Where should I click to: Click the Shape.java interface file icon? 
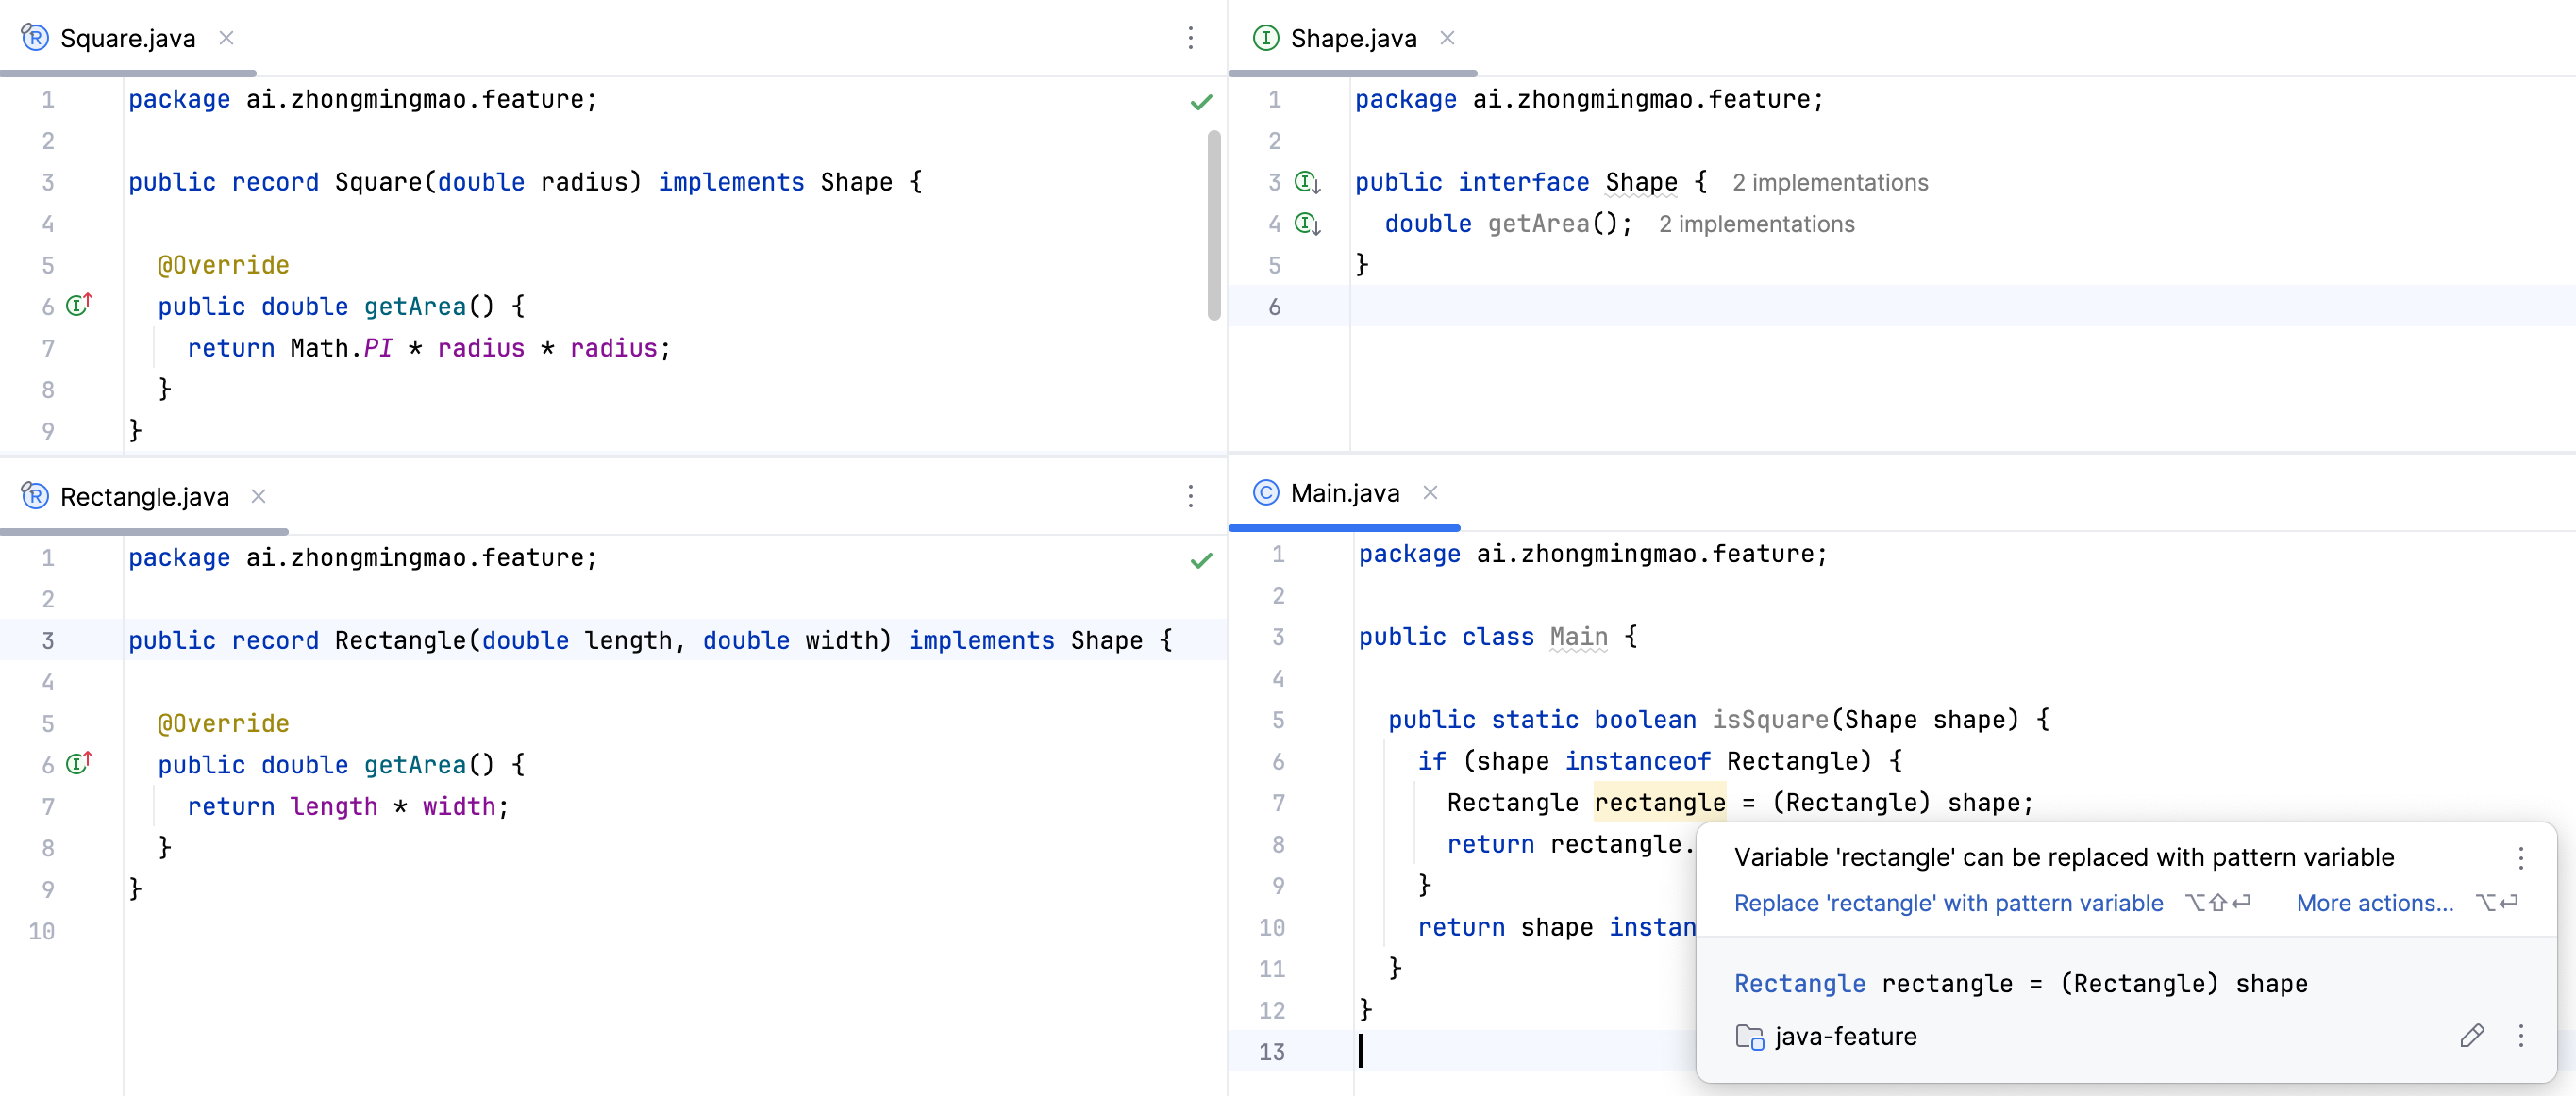pyautogui.click(x=1265, y=38)
